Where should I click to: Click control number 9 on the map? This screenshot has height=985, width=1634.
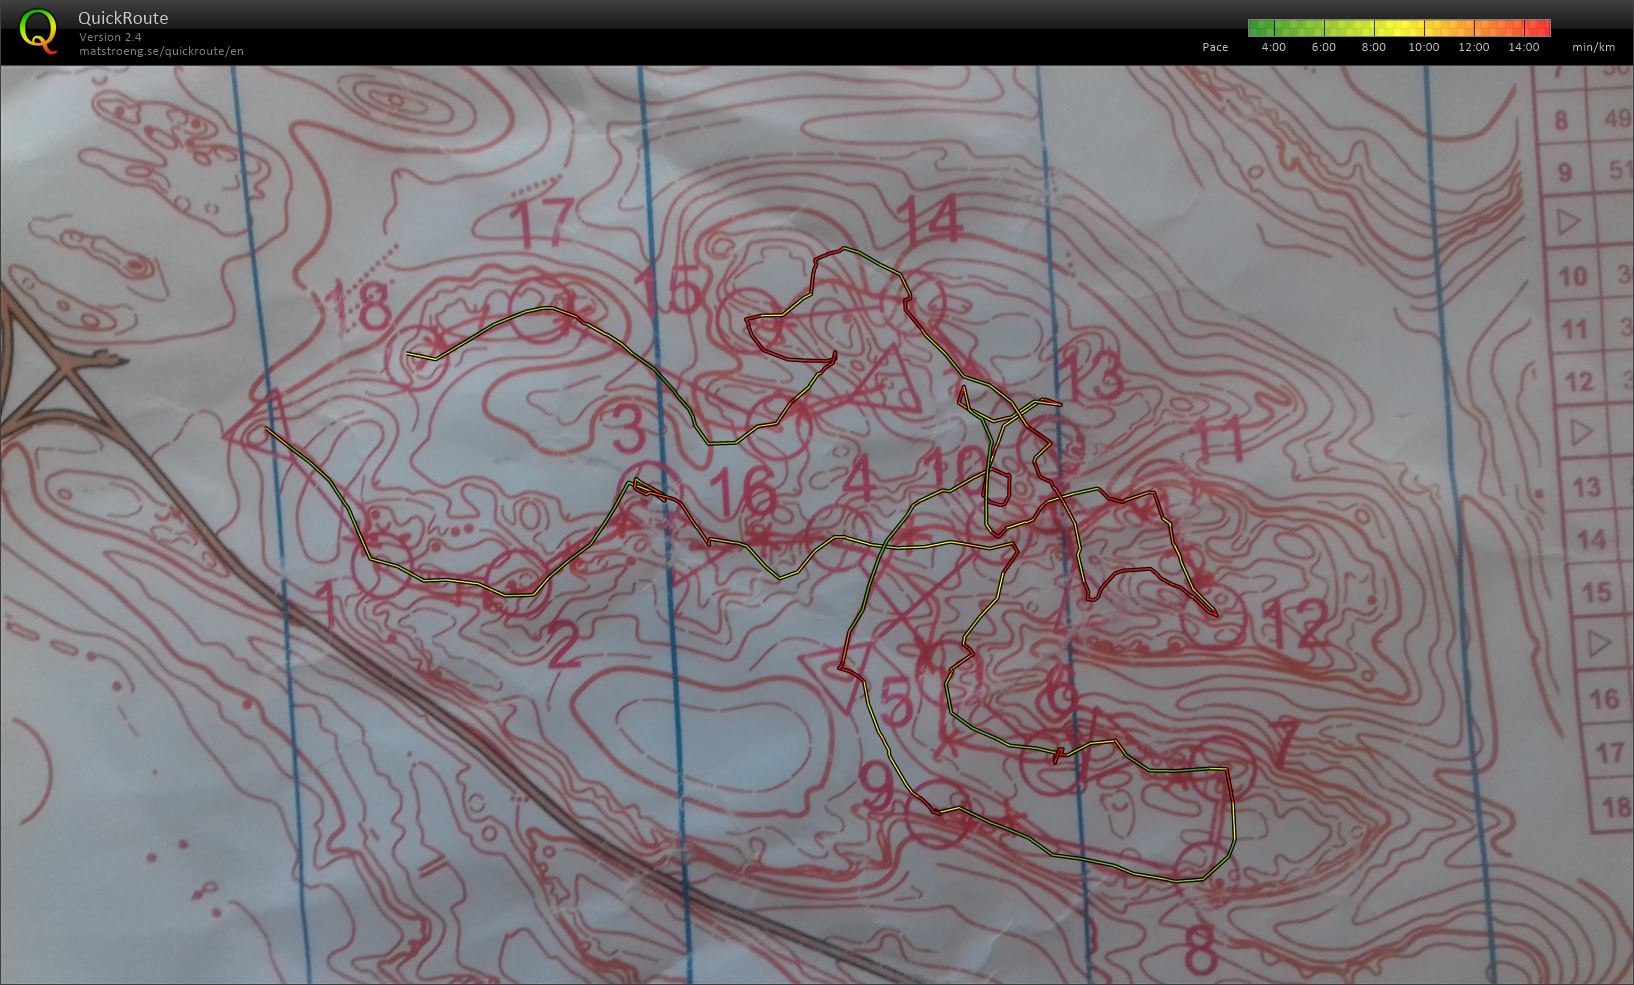tap(878, 786)
